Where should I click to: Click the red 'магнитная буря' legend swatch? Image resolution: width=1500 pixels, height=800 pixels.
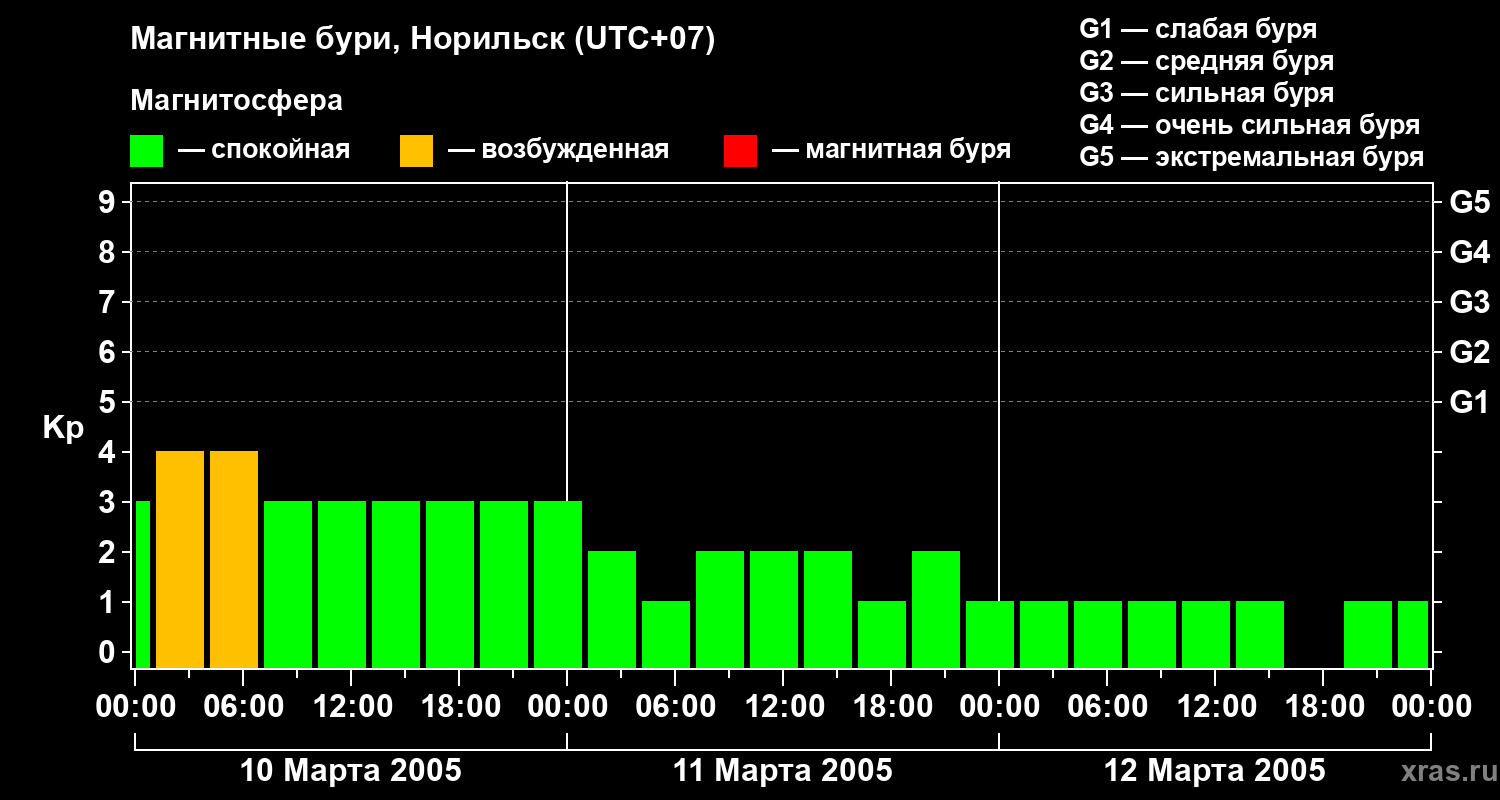[740, 151]
